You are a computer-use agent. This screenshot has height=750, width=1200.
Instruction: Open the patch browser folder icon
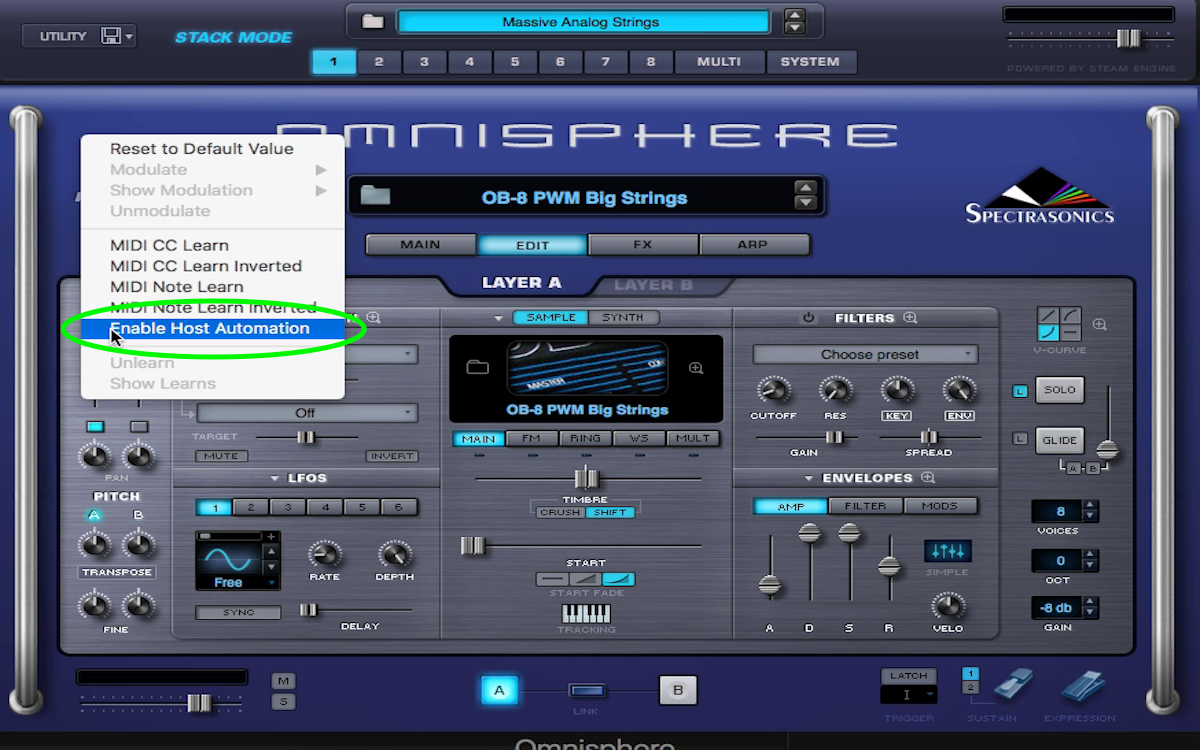[376, 196]
